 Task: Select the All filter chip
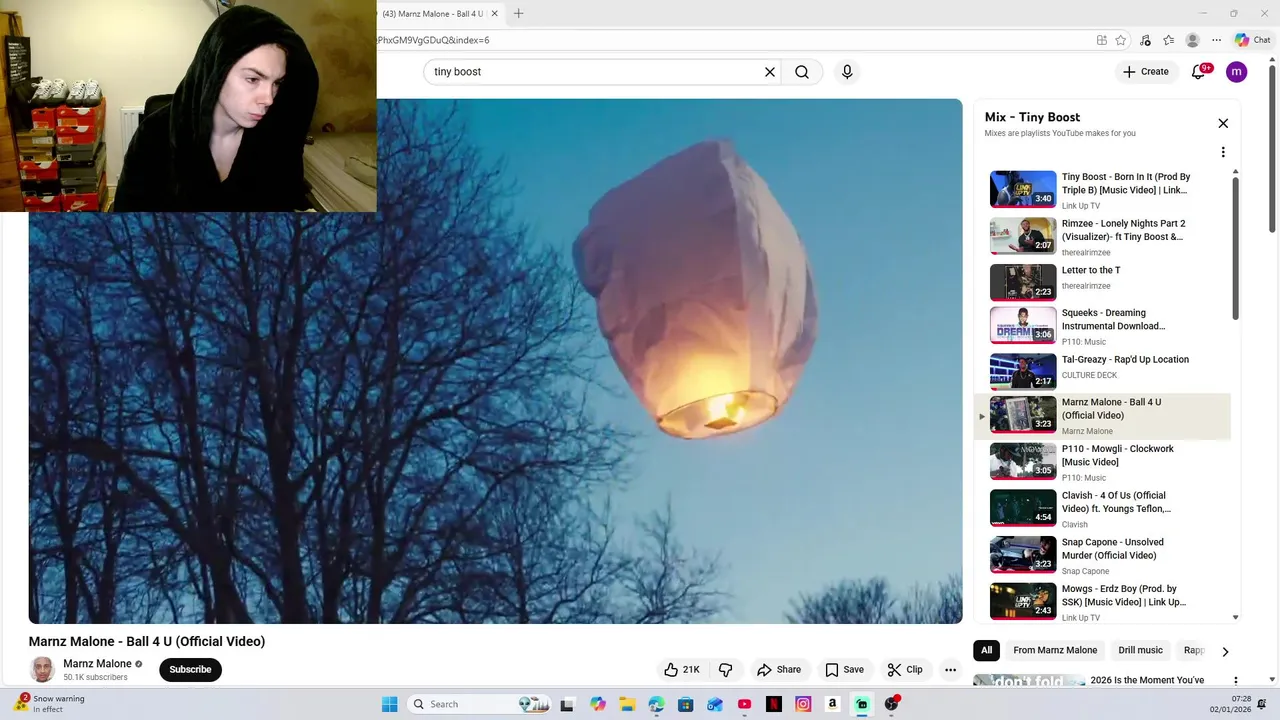(x=986, y=650)
